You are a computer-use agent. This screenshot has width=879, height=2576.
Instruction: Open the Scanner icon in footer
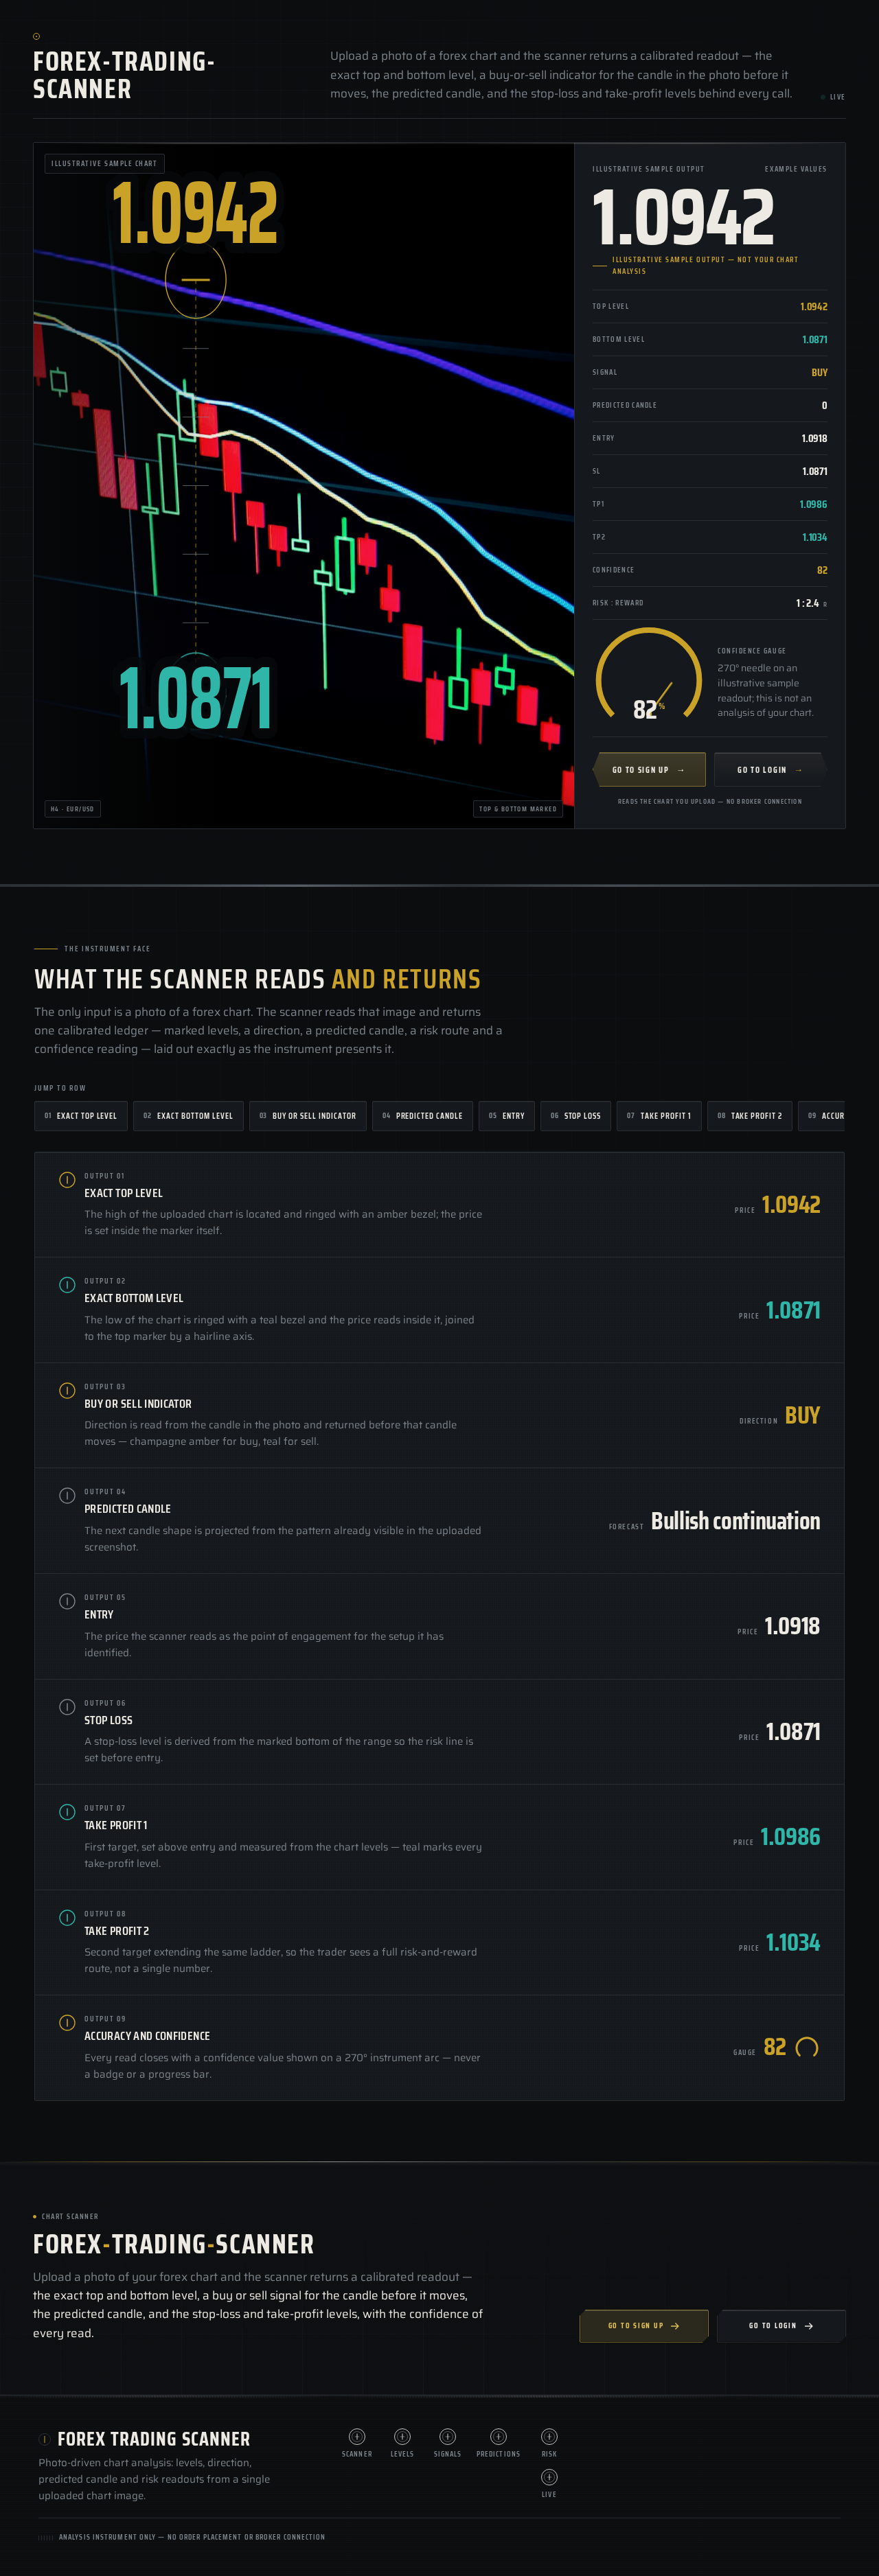pyautogui.click(x=357, y=2436)
